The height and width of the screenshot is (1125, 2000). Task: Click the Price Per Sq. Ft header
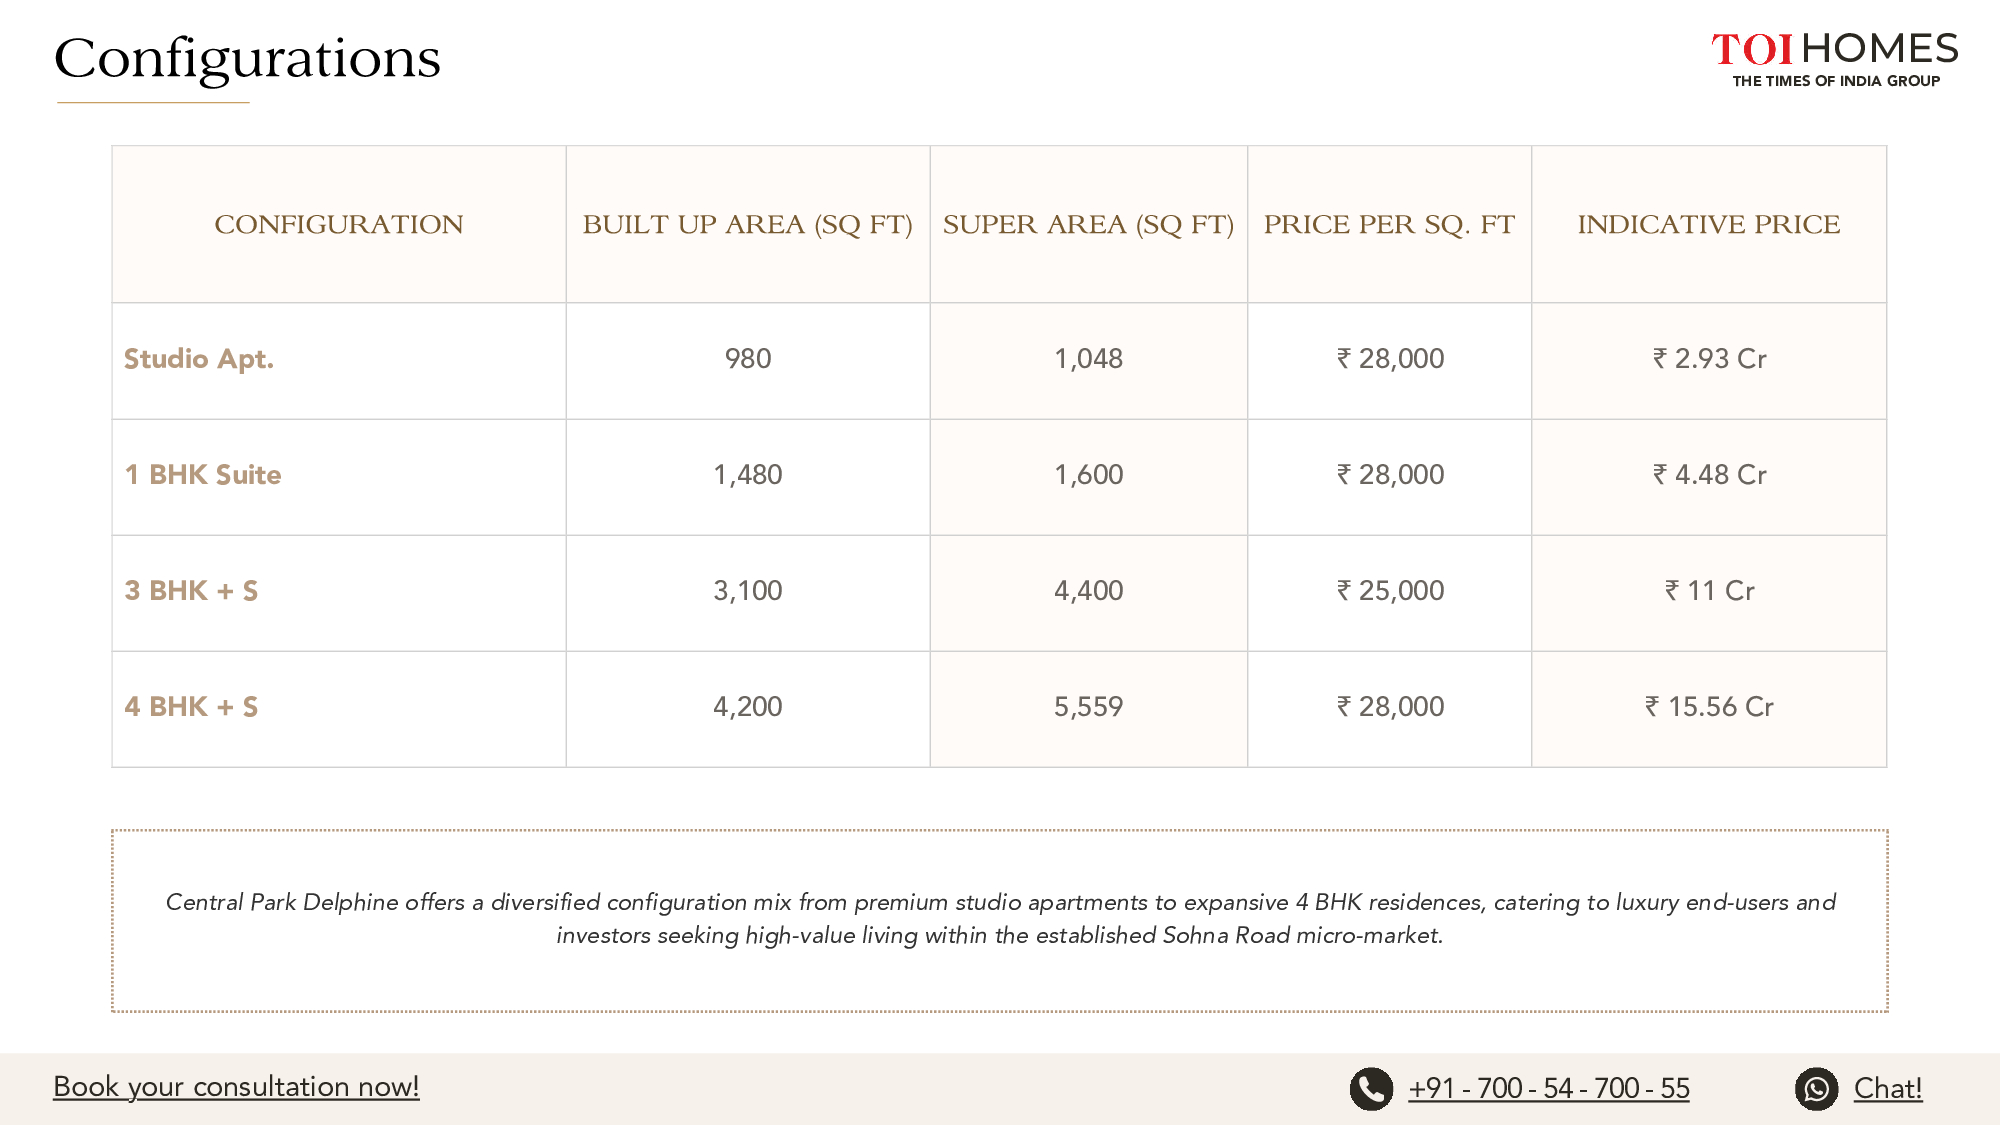pyautogui.click(x=1389, y=225)
